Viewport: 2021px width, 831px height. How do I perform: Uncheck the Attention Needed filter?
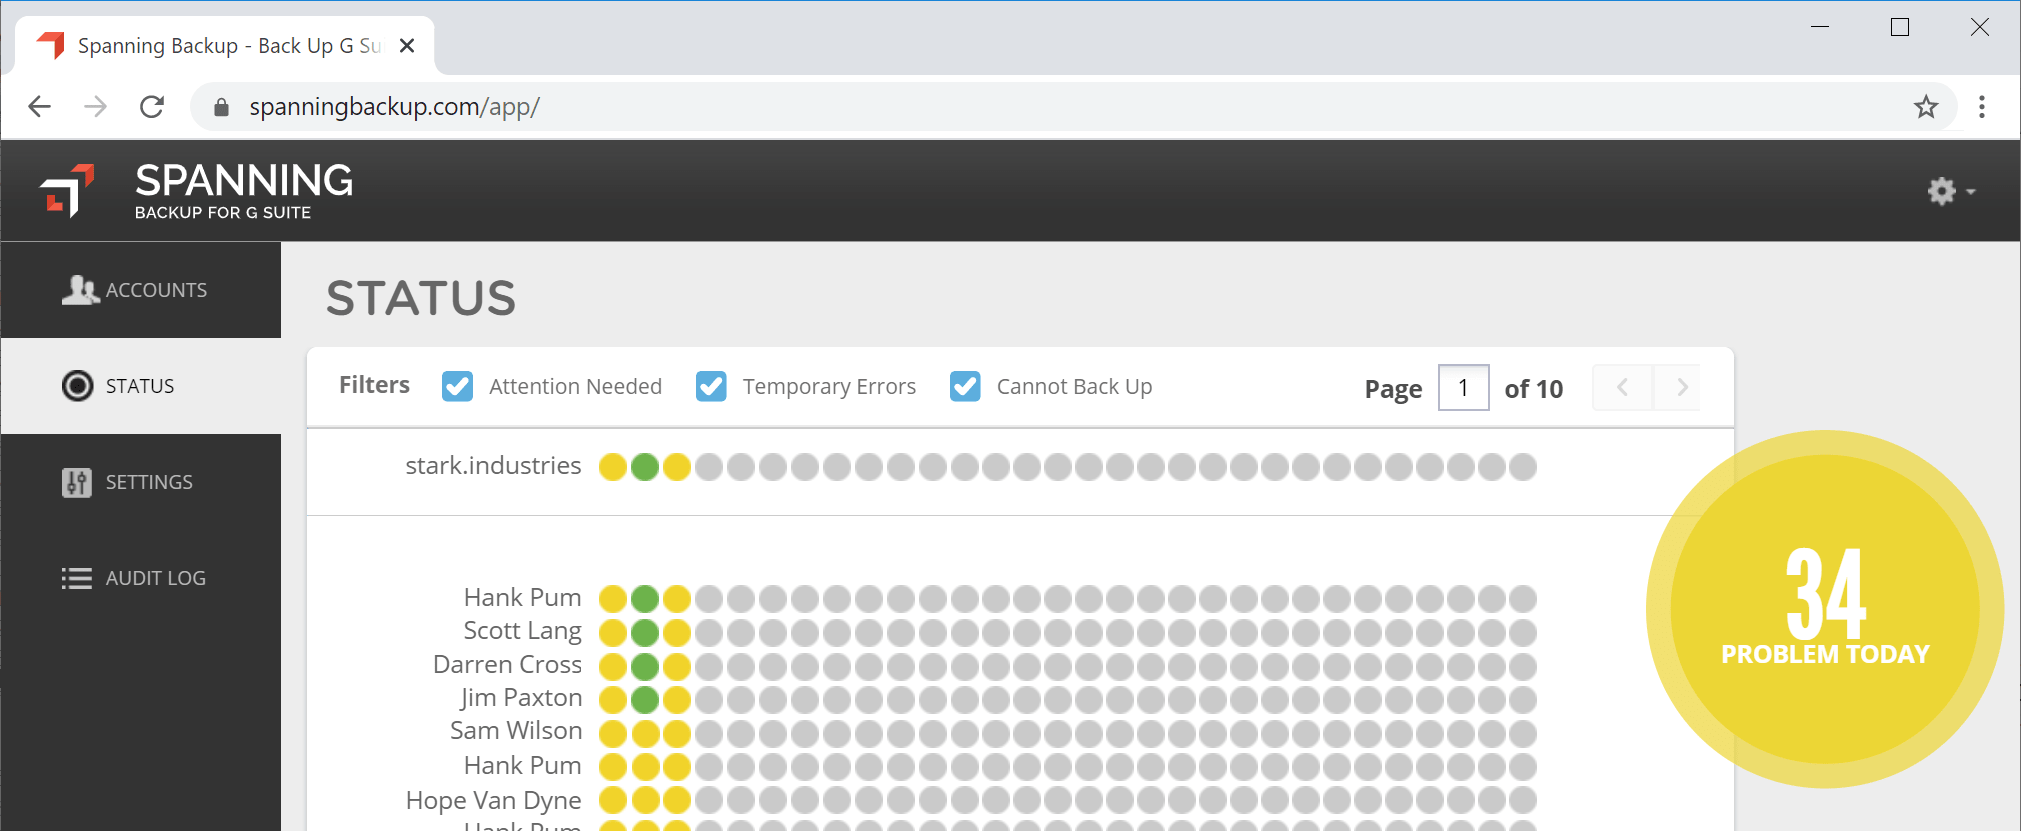pyautogui.click(x=458, y=387)
